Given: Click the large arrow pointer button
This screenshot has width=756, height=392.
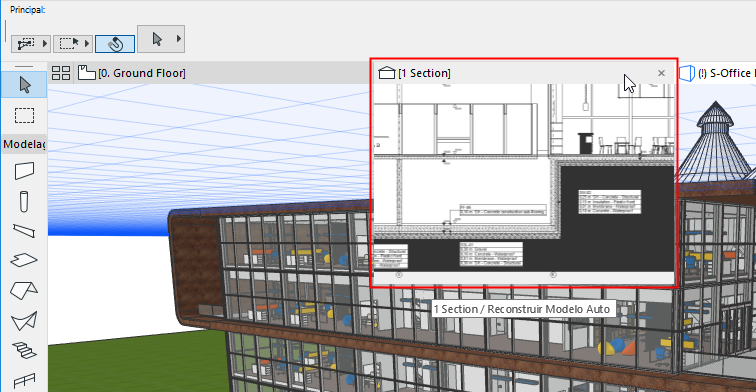Looking at the screenshot, I should coord(157,39).
